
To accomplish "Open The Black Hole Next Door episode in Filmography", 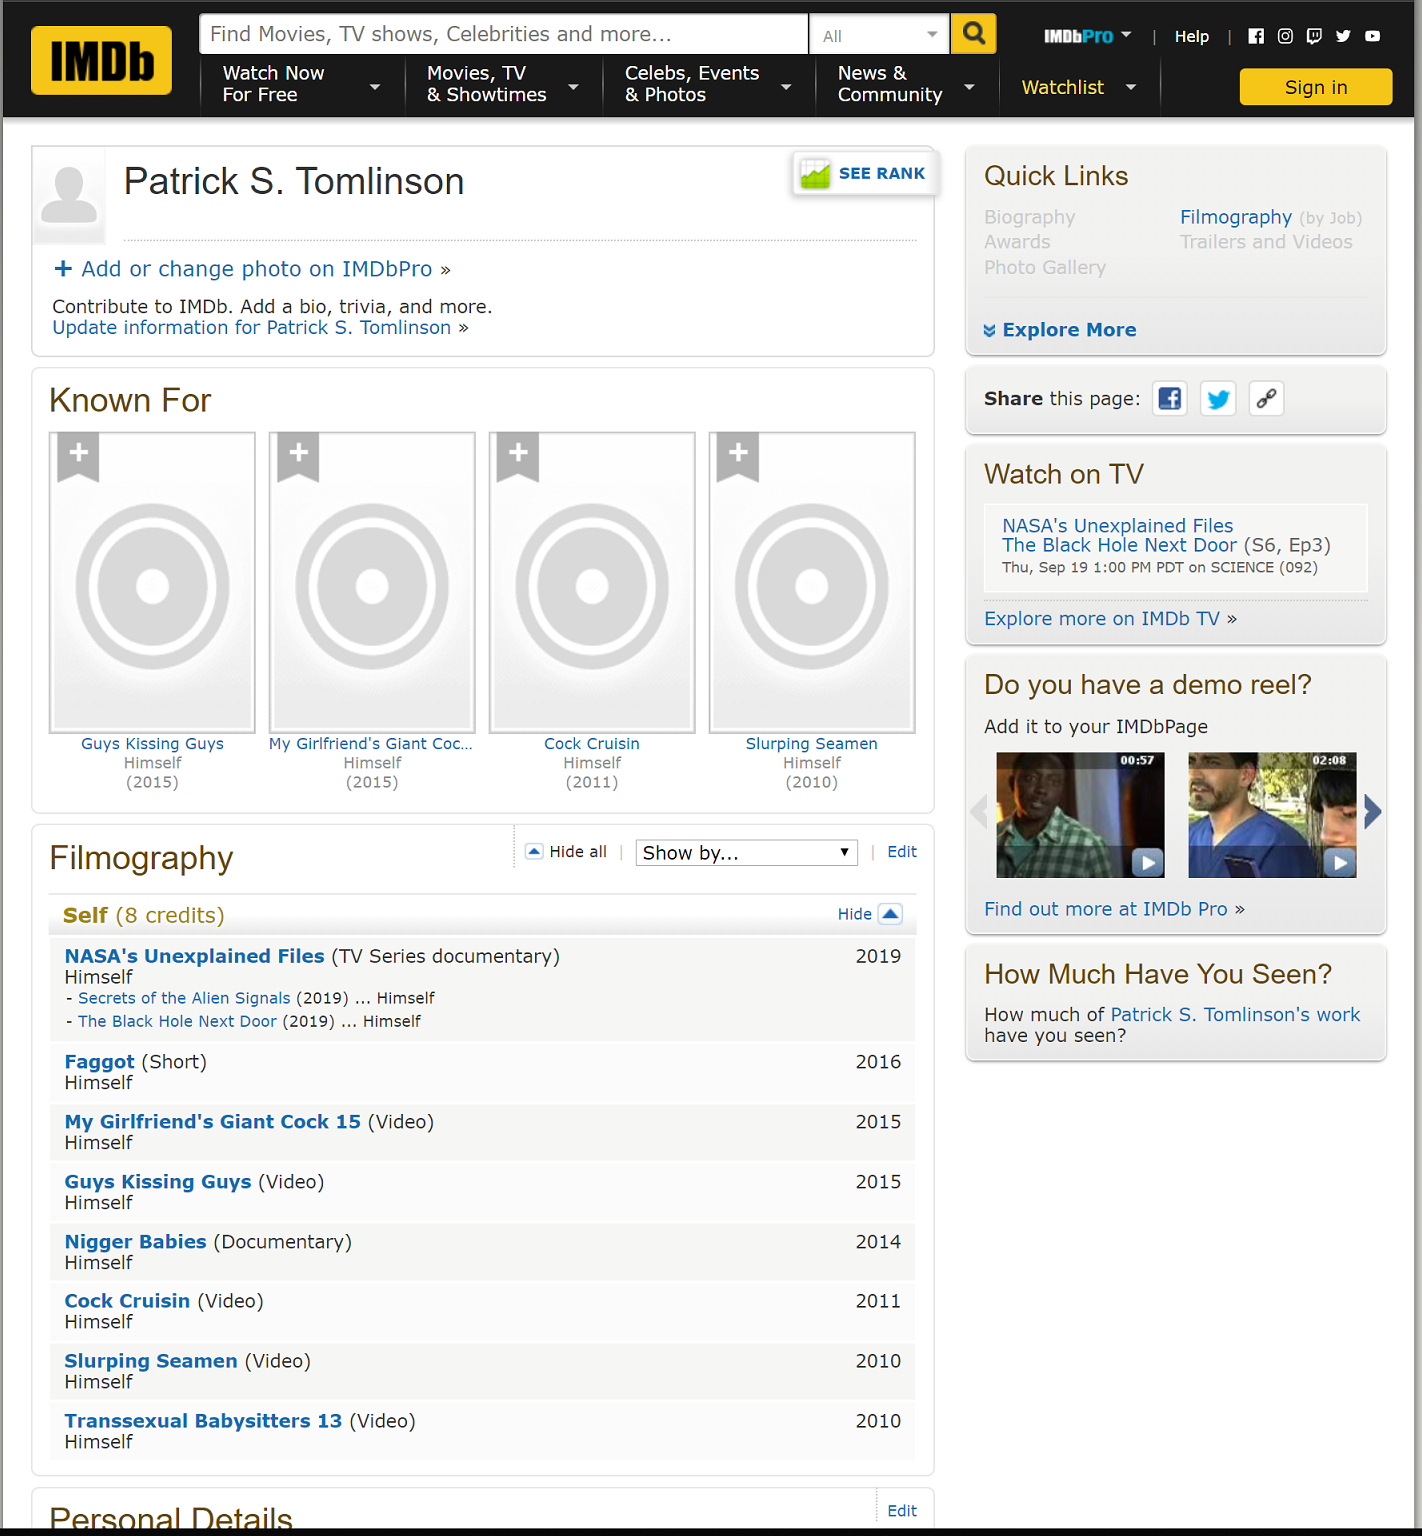I will tap(177, 1021).
